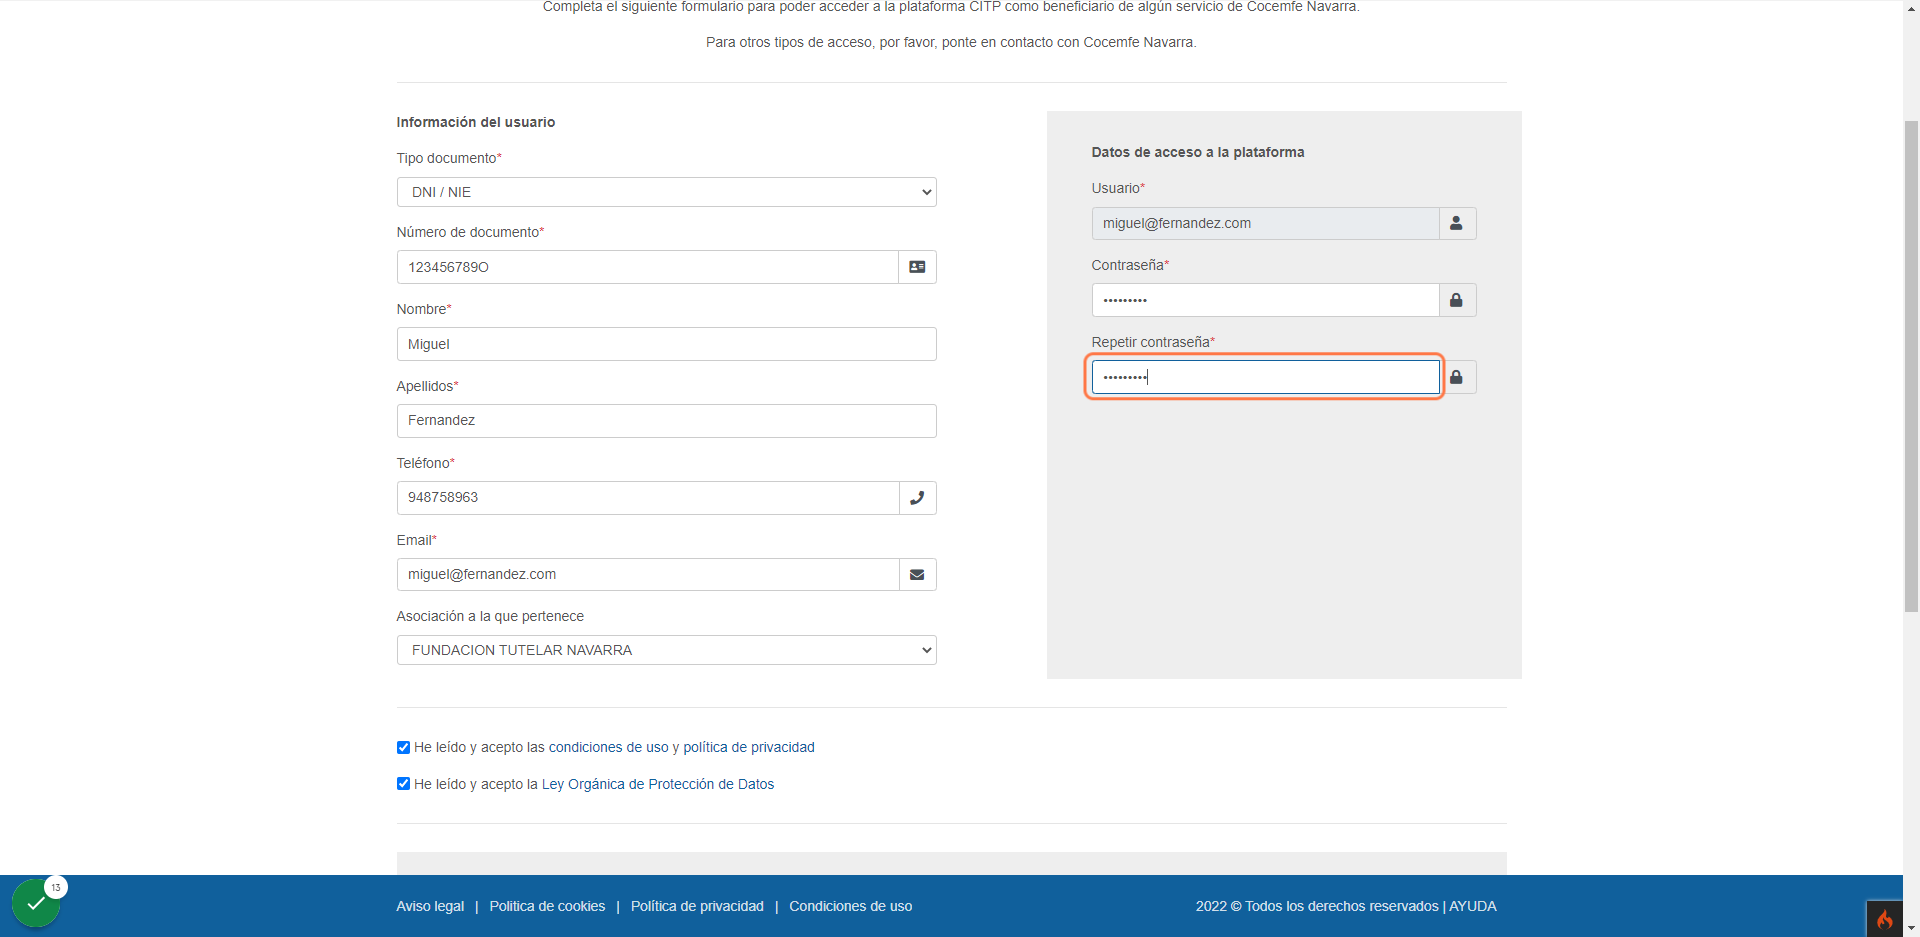Image resolution: width=1920 pixels, height=937 pixels.
Task: Click the Nombre input field
Action: (x=666, y=344)
